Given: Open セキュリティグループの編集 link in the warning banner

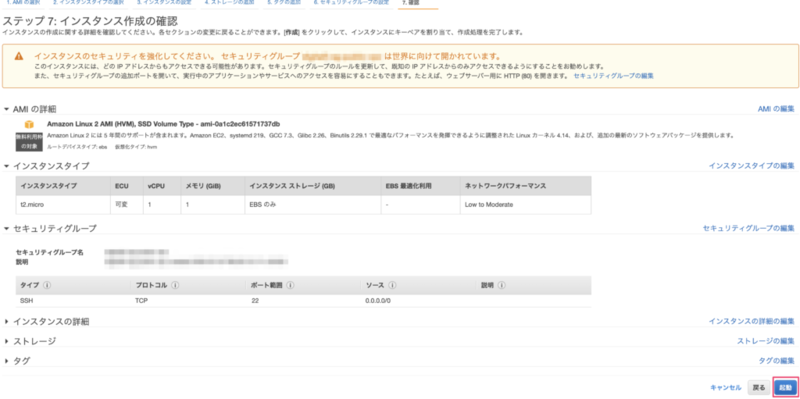Looking at the screenshot, I should (613, 76).
